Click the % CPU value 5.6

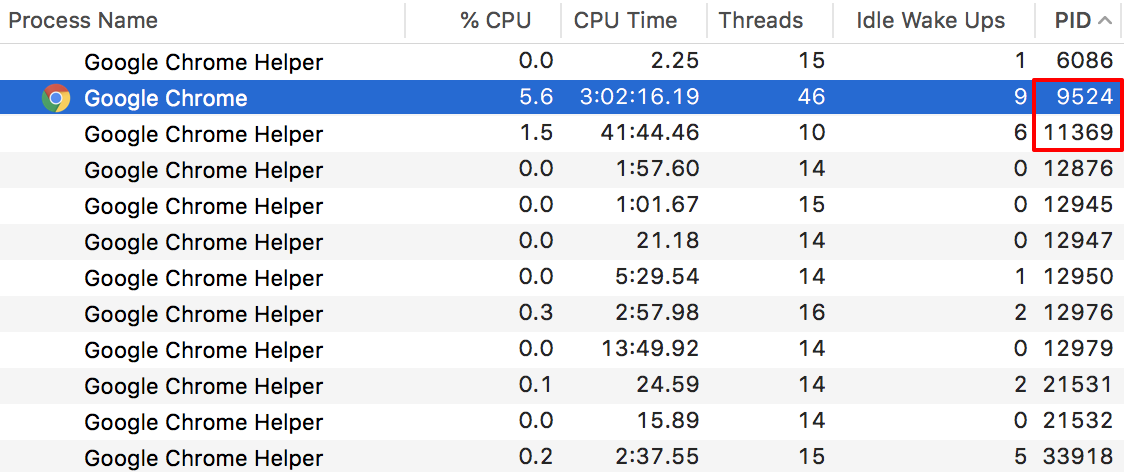click(535, 97)
